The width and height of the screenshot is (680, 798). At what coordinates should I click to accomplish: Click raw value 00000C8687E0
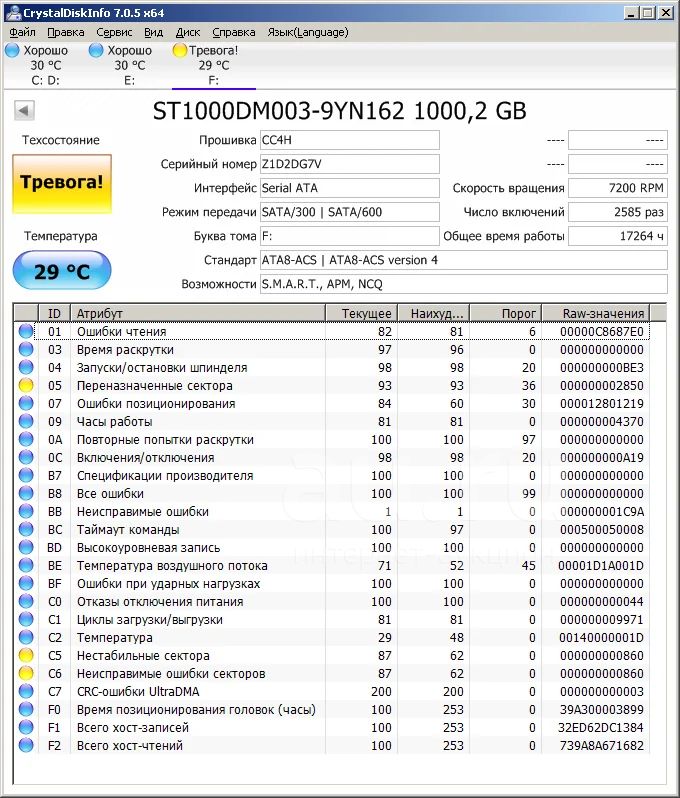coord(602,332)
